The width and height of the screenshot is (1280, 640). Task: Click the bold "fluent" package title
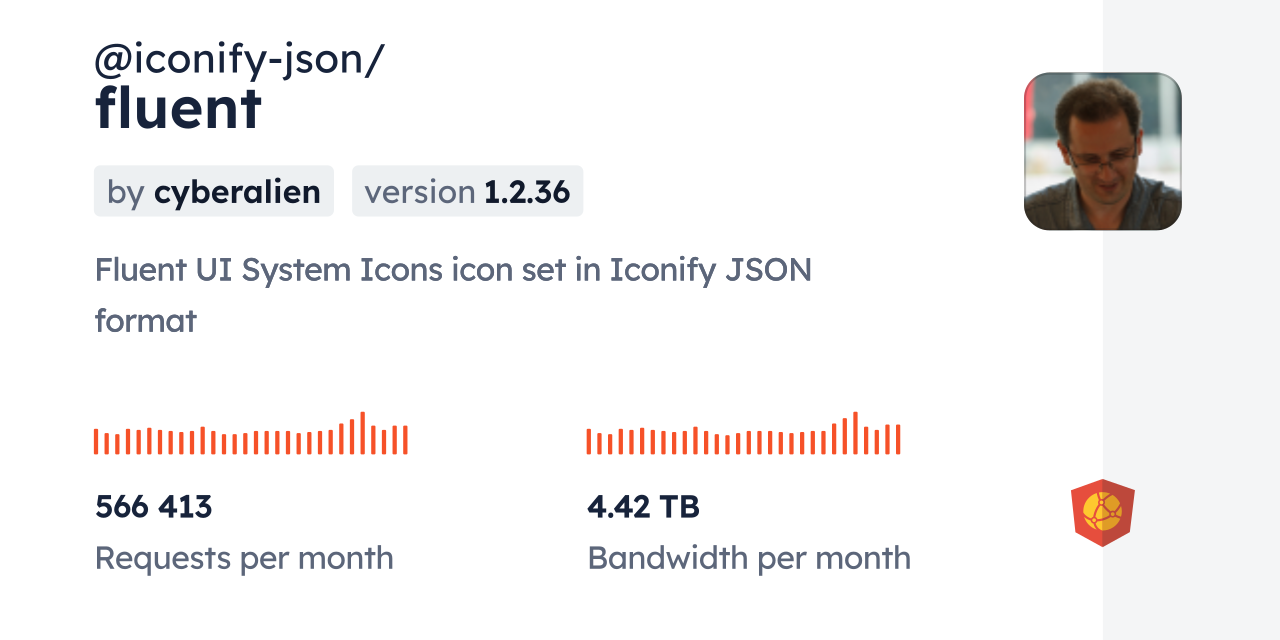pyautogui.click(x=178, y=108)
